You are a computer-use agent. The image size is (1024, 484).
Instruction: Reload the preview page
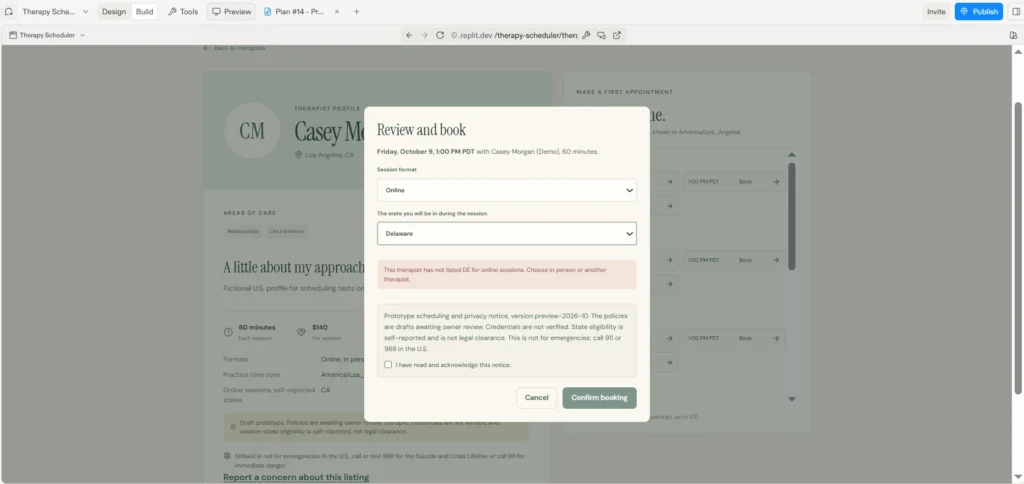pyautogui.click(x=440, y=35)
